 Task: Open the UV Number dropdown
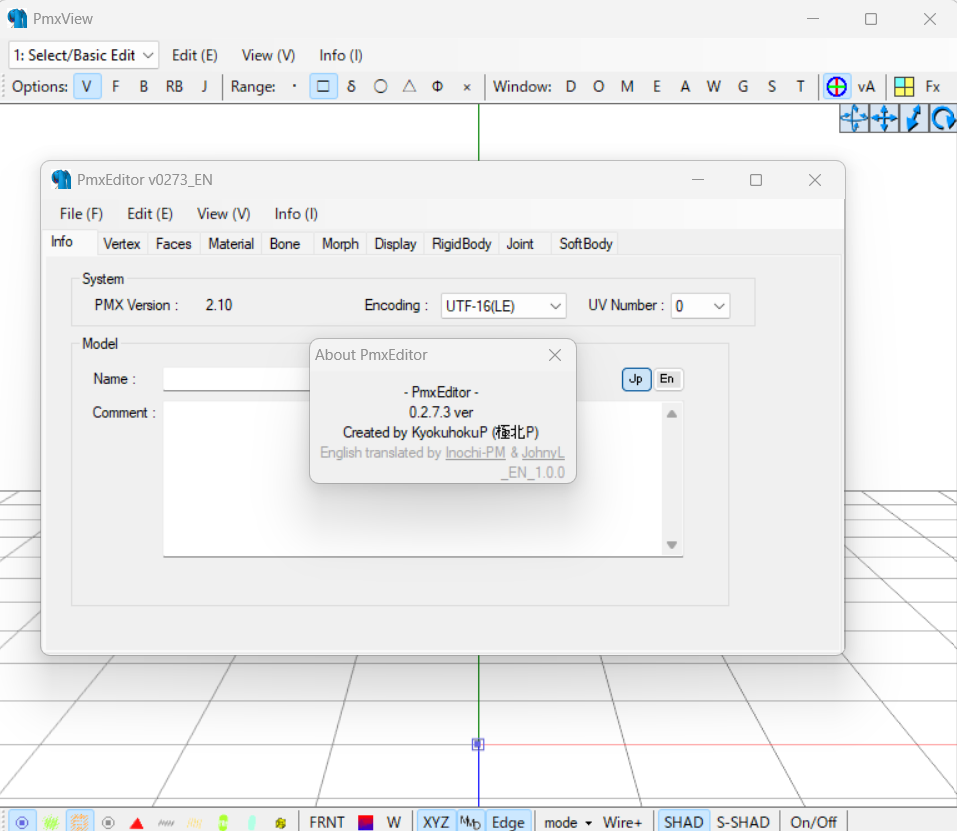[700, 306]
